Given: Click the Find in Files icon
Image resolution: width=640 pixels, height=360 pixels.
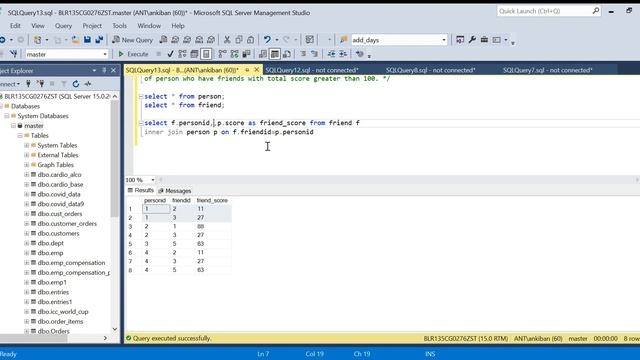Looking at the screenshot, I should click(344, 40).
